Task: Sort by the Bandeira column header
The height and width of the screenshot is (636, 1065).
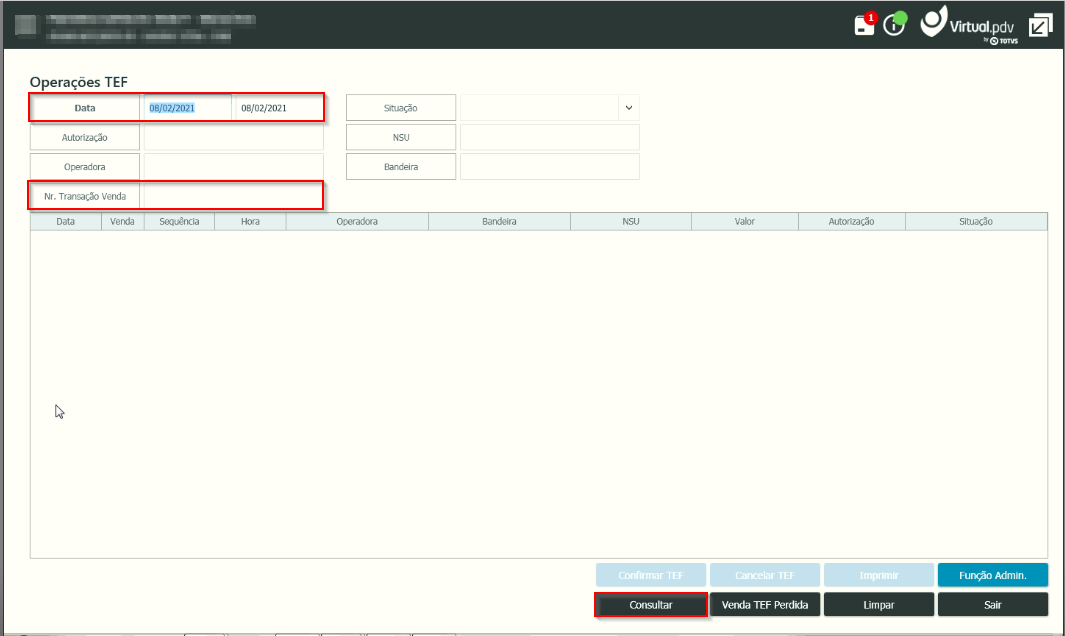Action: click(x=499, y=222)
